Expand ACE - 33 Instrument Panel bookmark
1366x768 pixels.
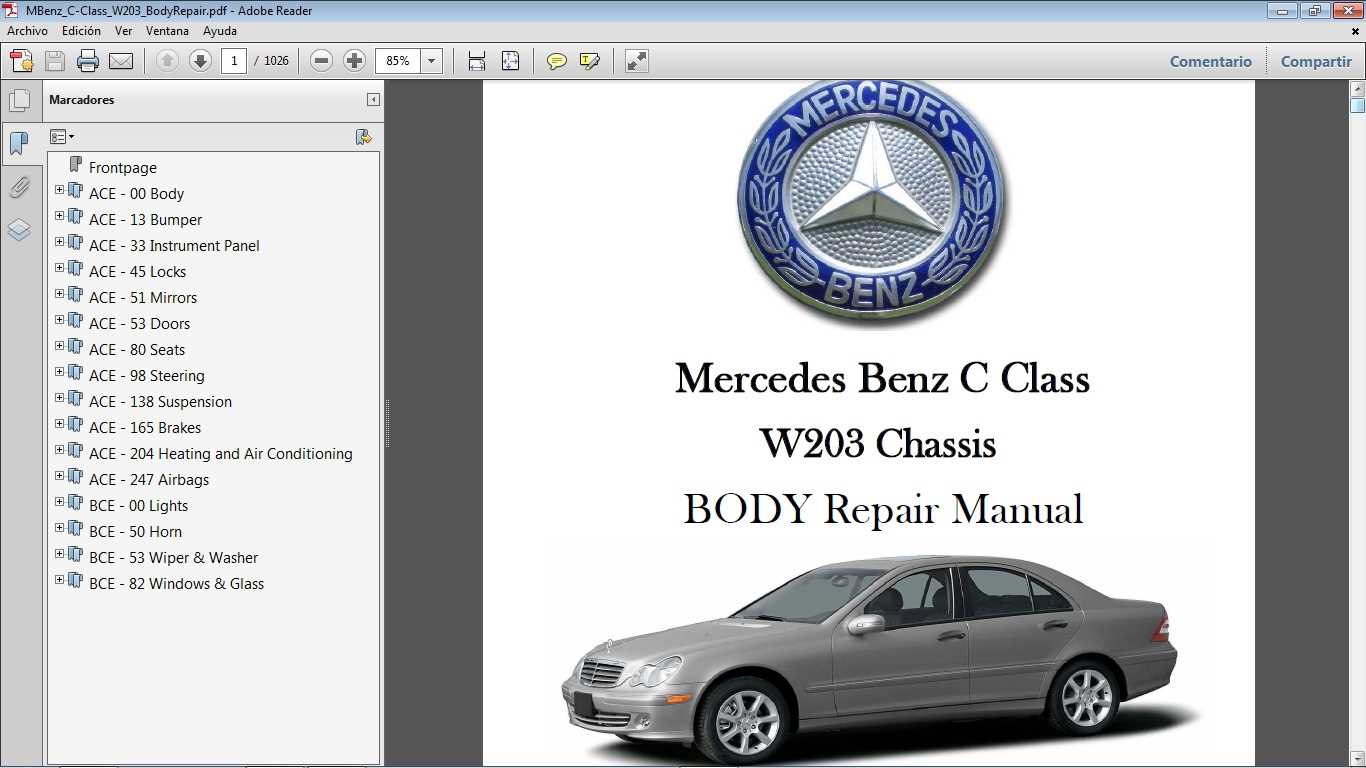(x=59, y=242)
